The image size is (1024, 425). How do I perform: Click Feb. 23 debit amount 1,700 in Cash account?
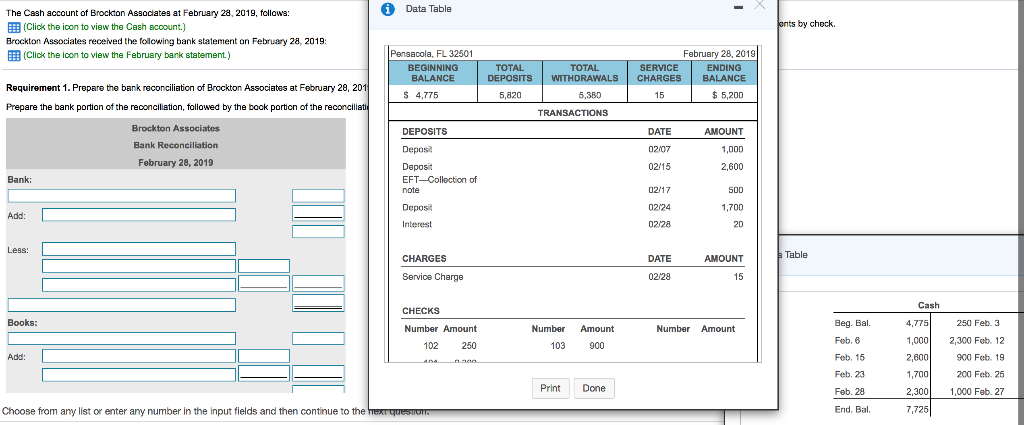[x=918, y=375]
